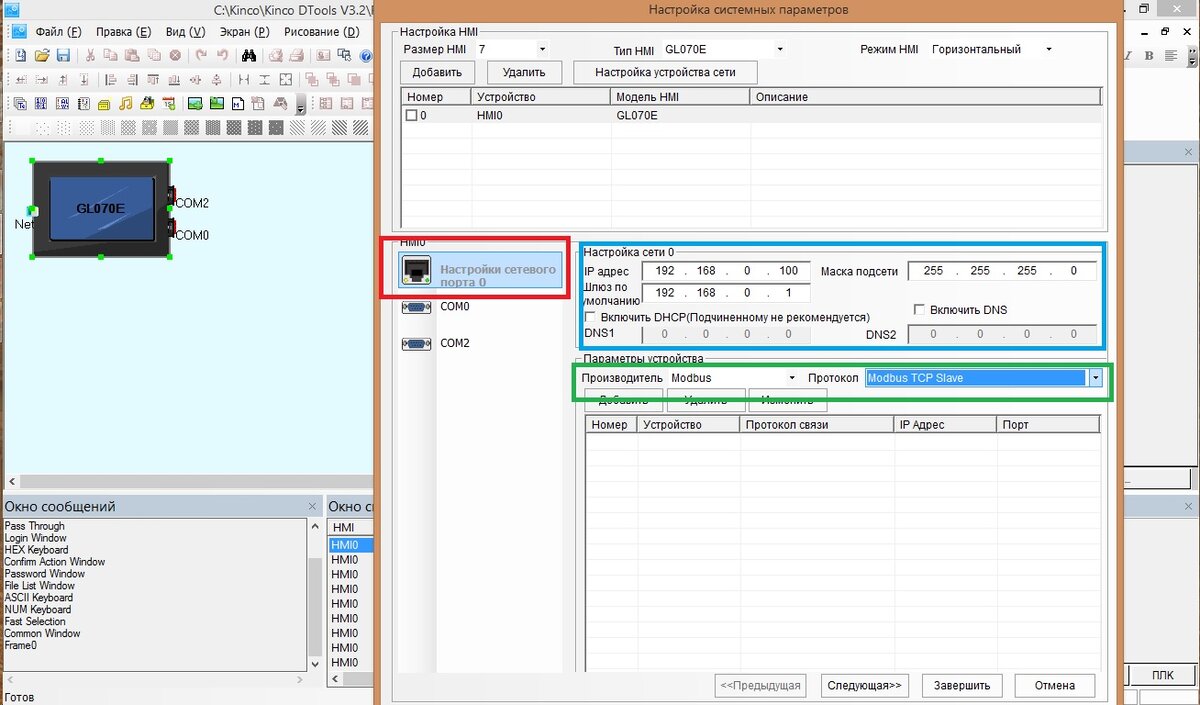The height and width of the screenshot is (705, 1200).
Task: Click Добавить button under Настройка HMI
Action: click(437, 72)
